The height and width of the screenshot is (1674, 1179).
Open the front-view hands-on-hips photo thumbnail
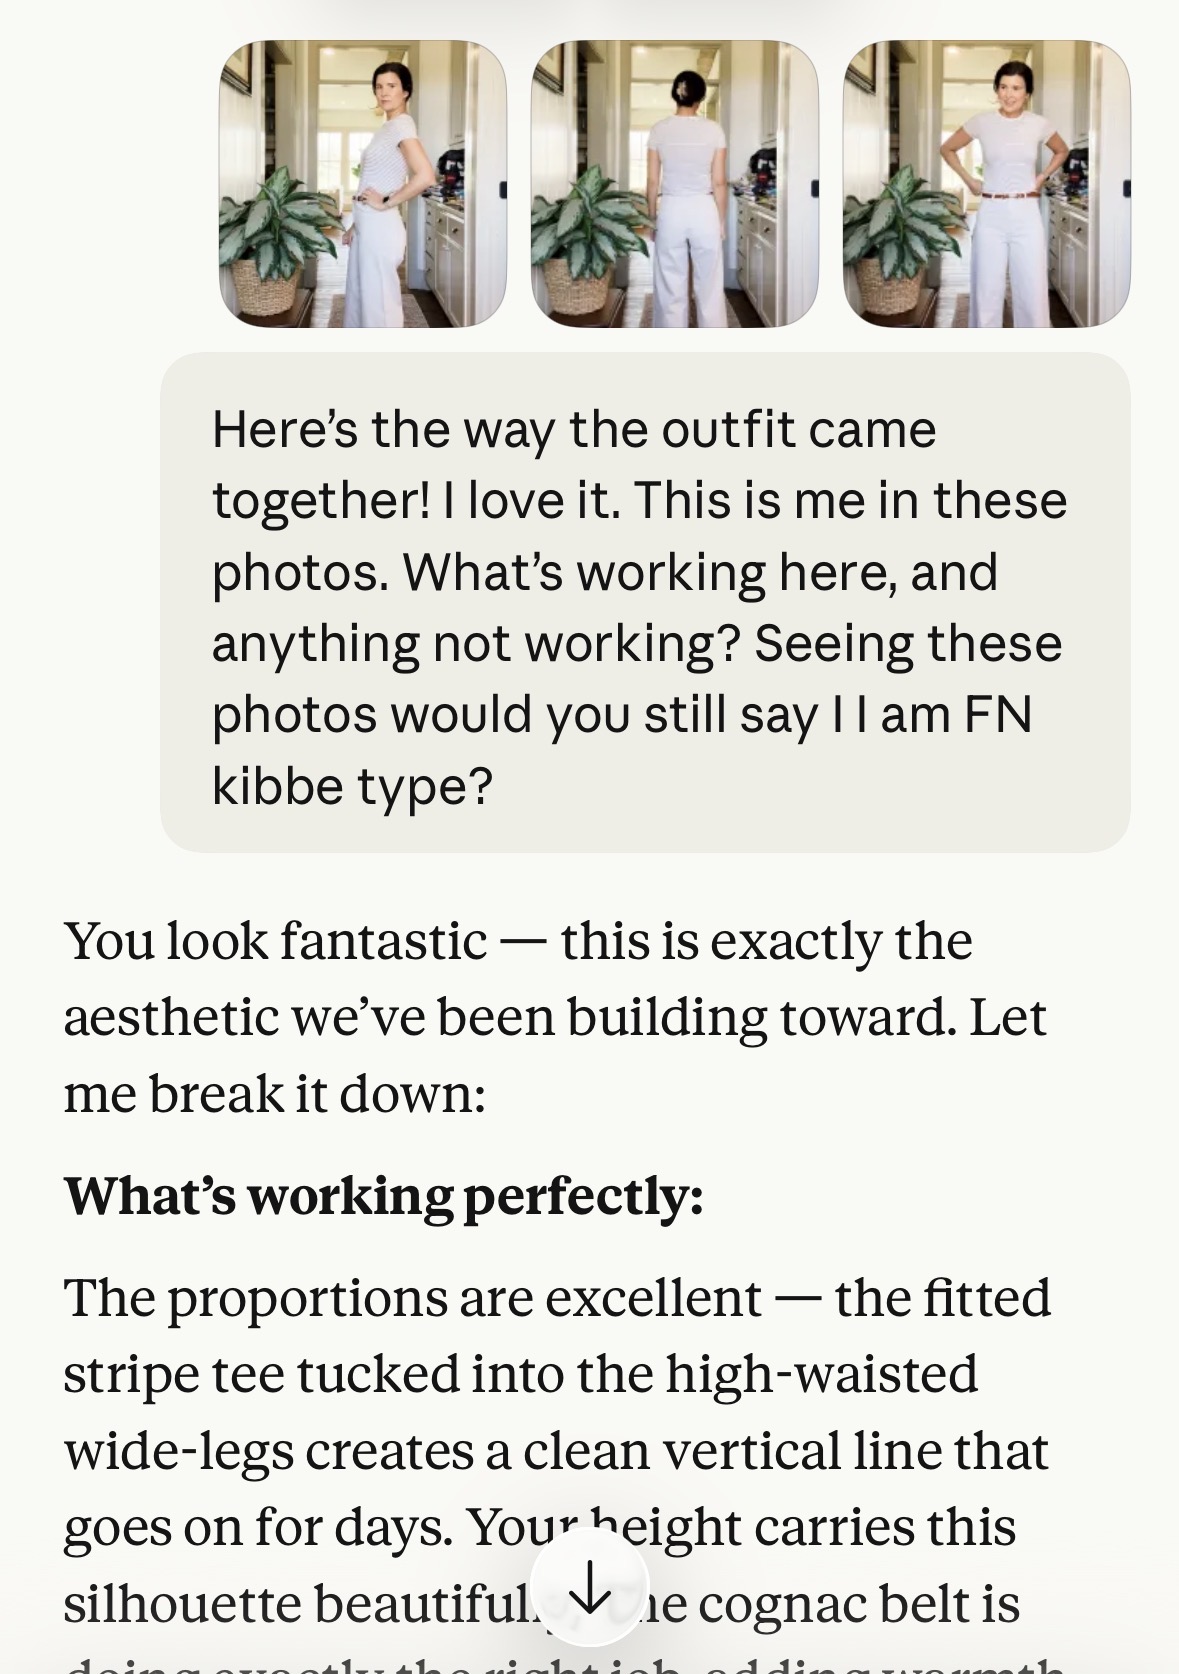(986, 184)
